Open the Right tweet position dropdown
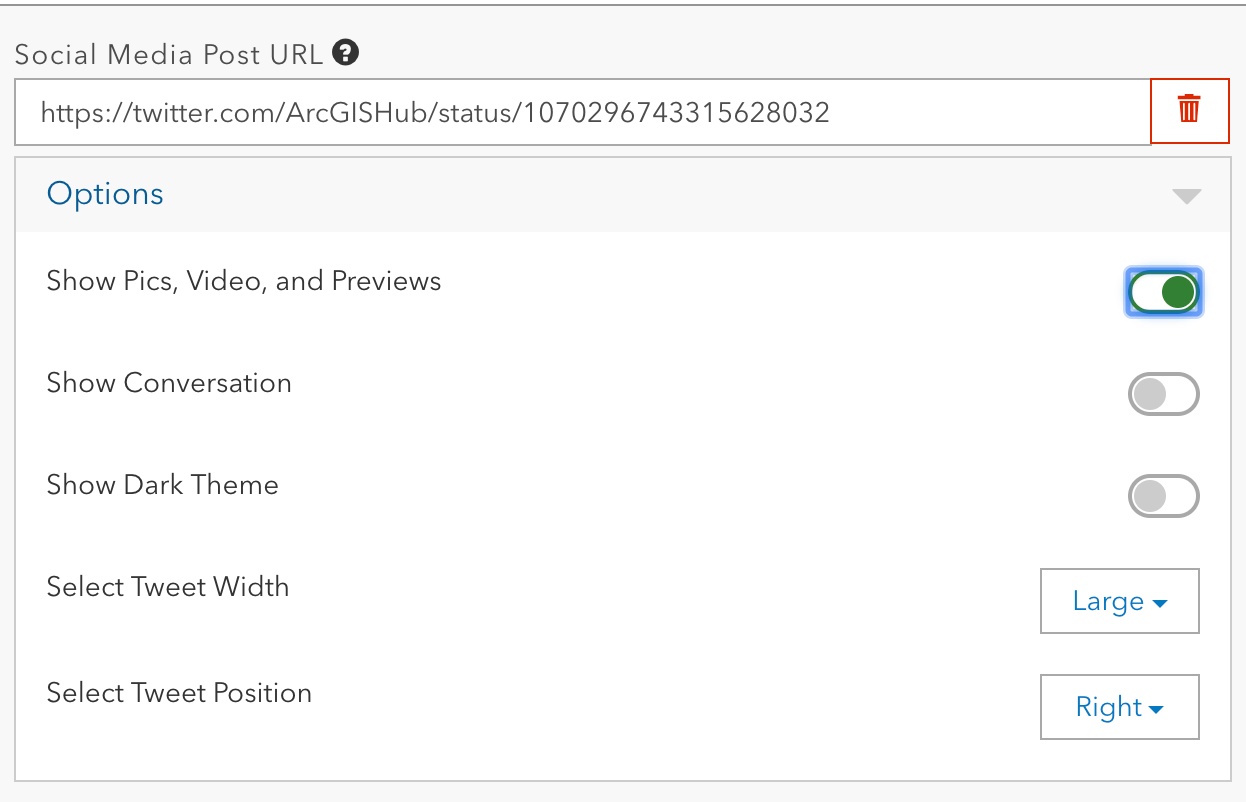The width and height of the screenshot is (1246, 802). point(1119,708)
